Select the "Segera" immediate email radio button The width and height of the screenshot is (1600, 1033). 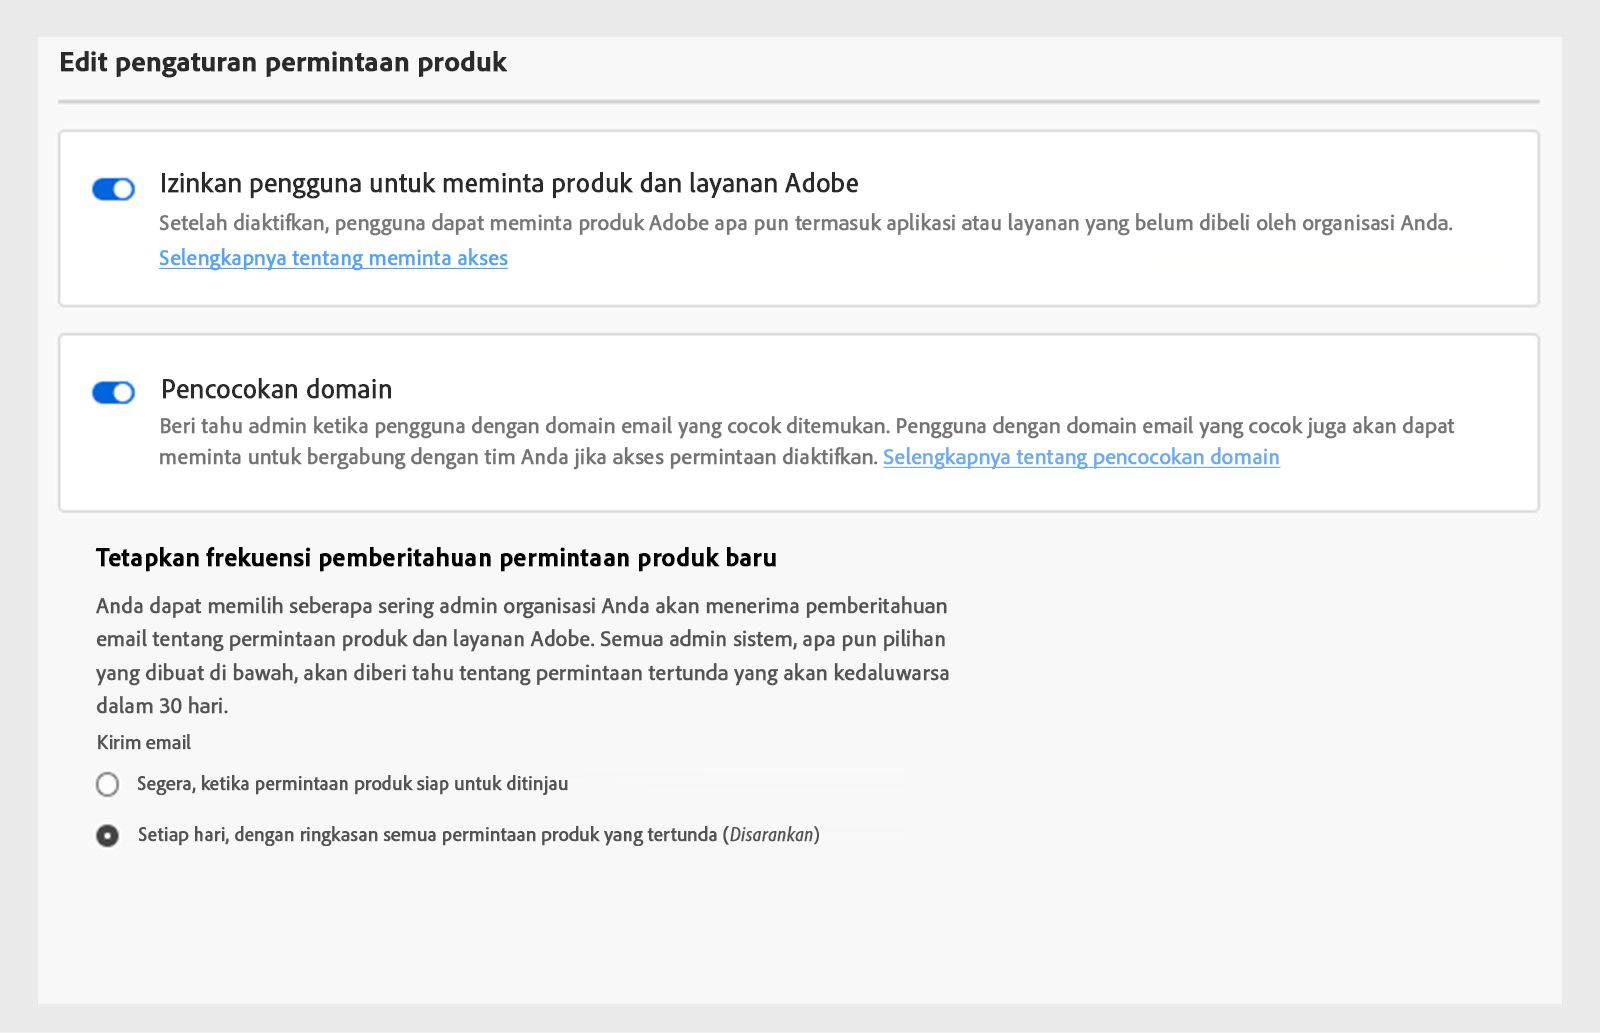click(x=107, y=784)
